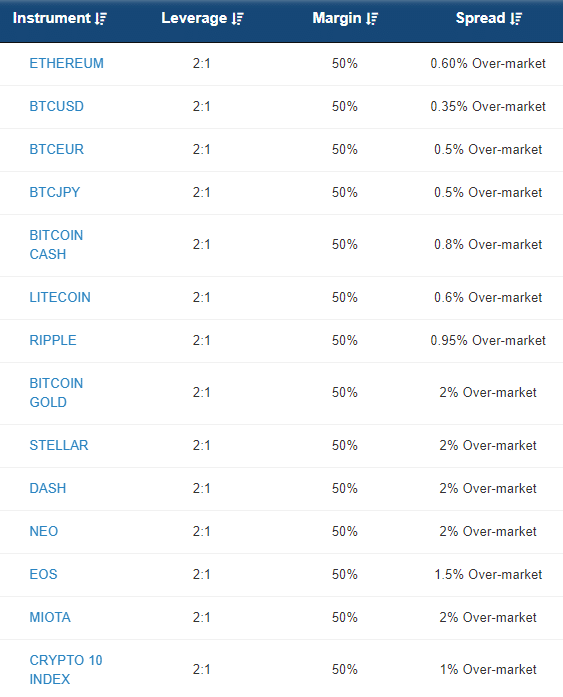This screenshot has width=563, height=697.
Task: Open the NEO instrument link
Action: 44,531
